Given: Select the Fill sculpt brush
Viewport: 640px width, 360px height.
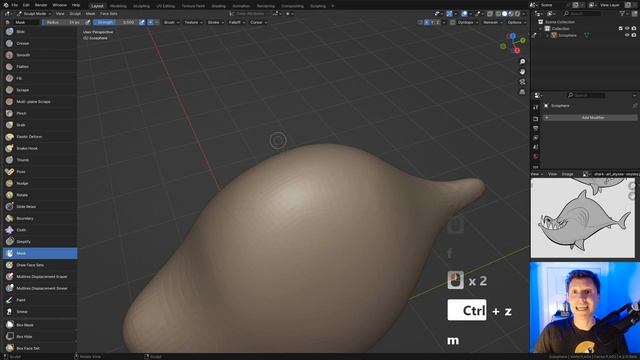Looking at the screenshot, I should click(x=40, y=78).
